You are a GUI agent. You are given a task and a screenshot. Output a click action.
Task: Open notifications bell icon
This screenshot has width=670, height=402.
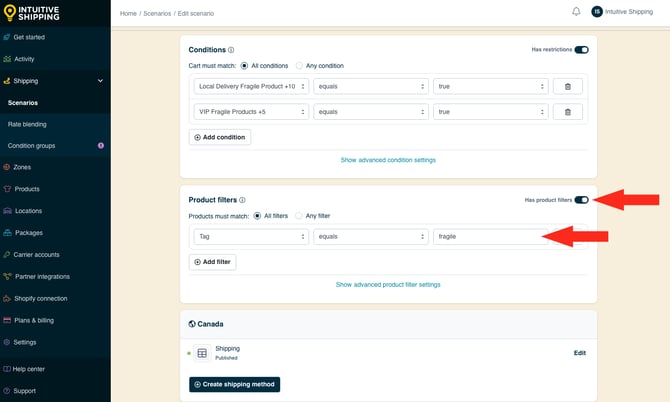(x=576, y=12)
